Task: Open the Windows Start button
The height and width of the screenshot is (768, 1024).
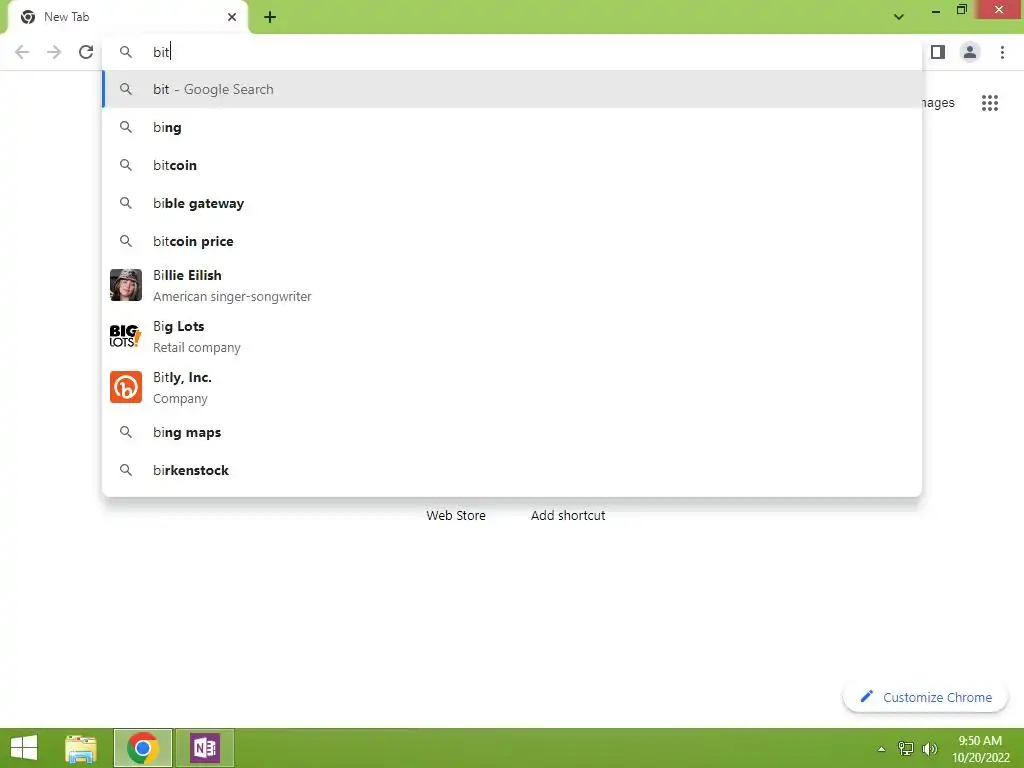Action: pos(24,748)
